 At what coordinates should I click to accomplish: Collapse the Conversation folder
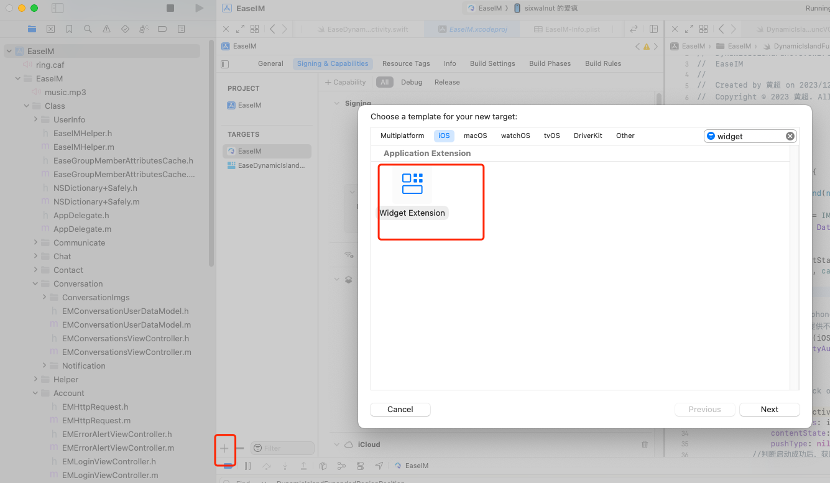tap(35, 284)
